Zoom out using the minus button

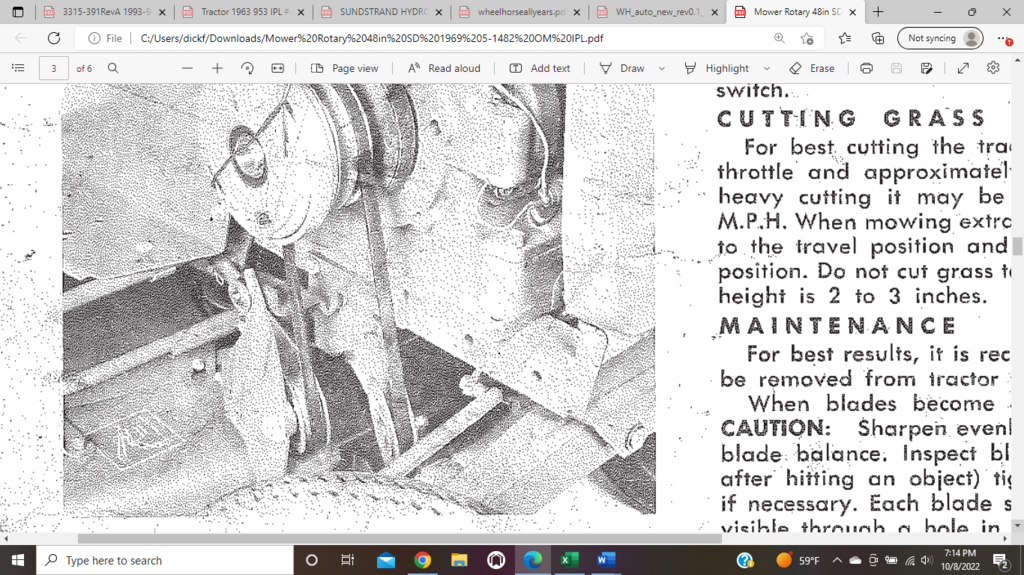187,68
